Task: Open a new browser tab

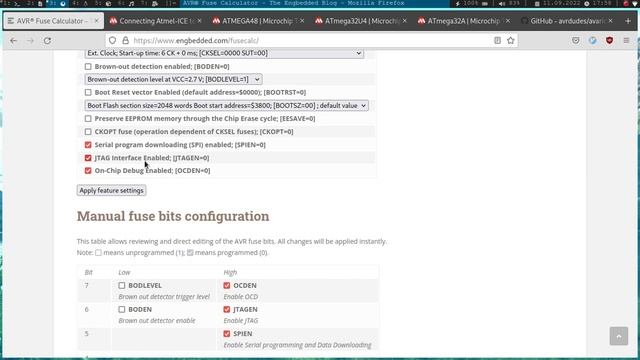Action: [628, 21]
